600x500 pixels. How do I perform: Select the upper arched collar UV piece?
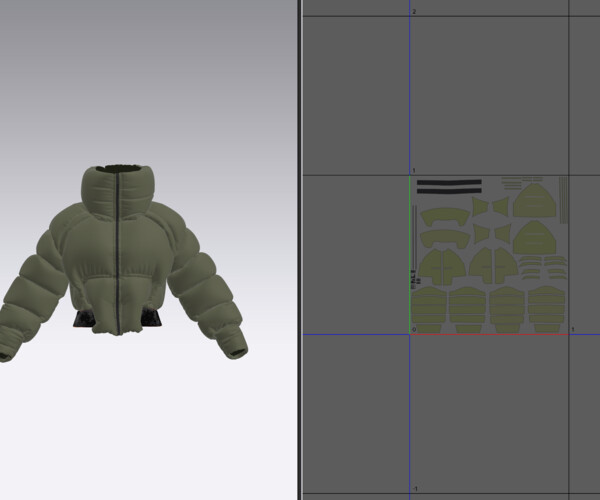(x=445, y=217)
